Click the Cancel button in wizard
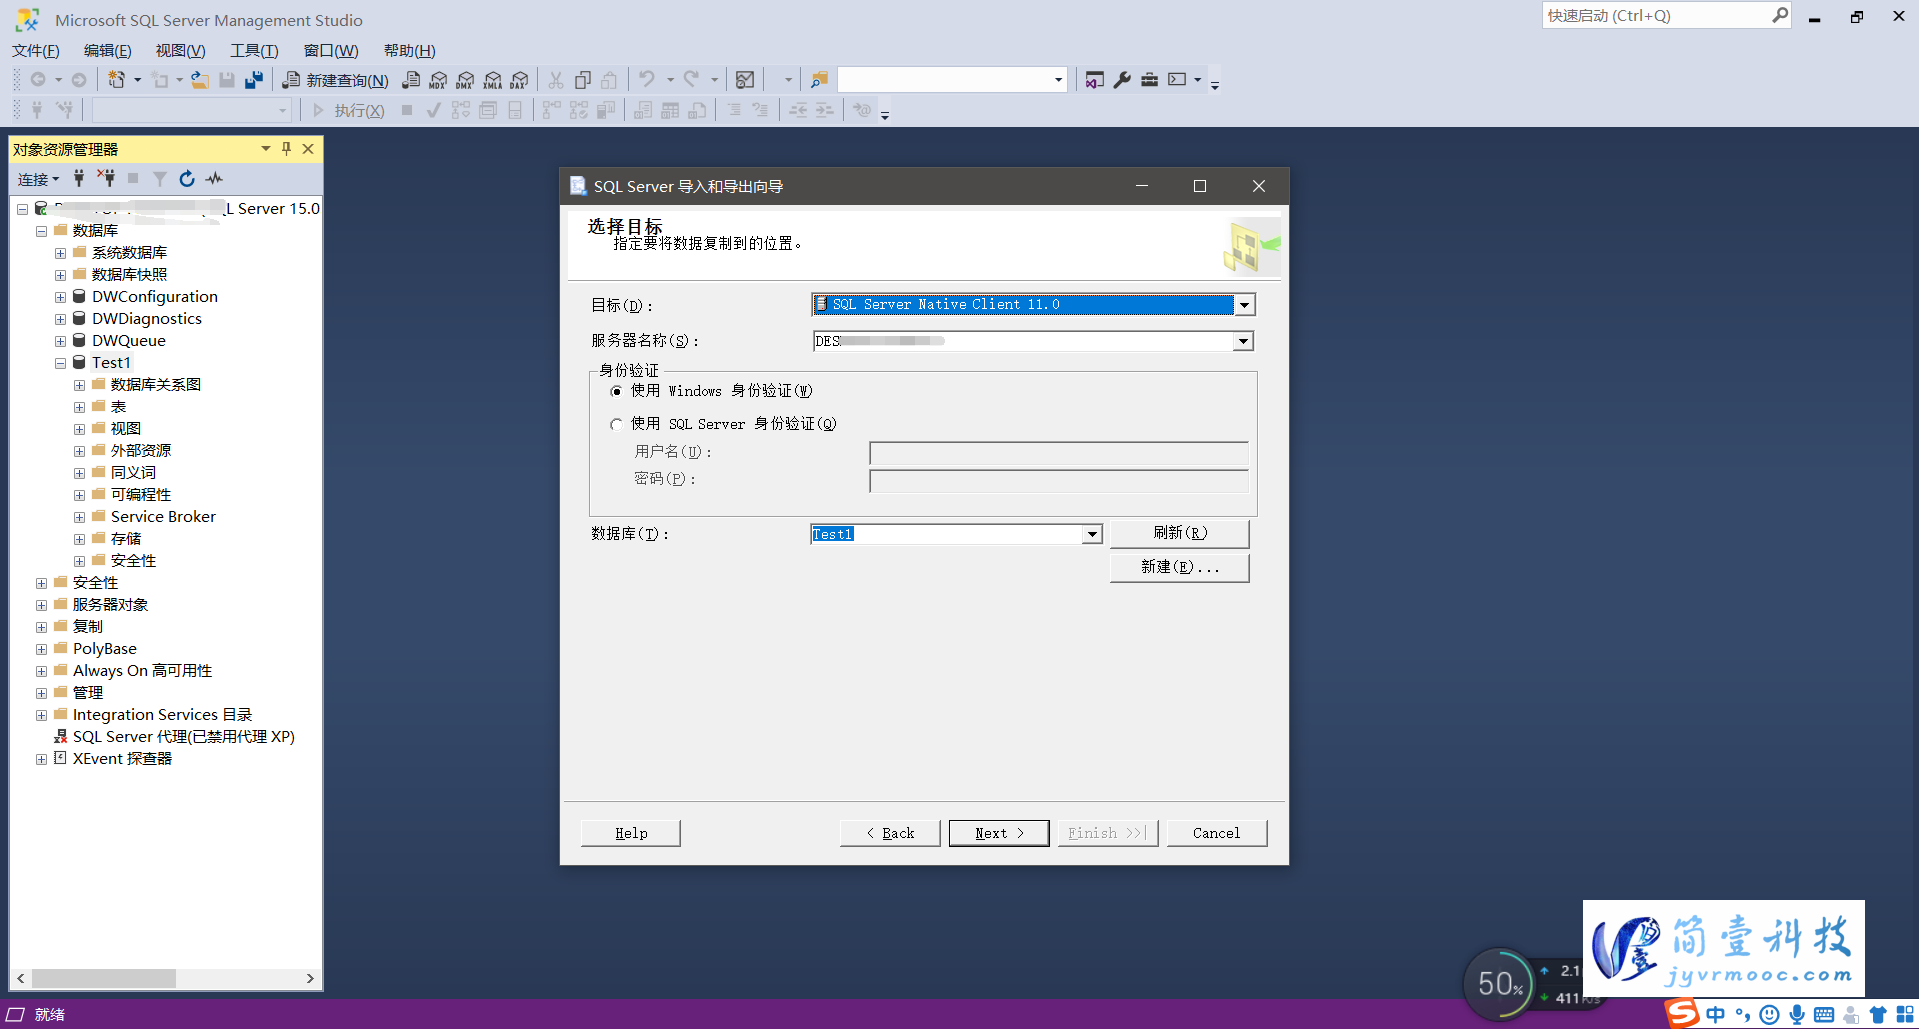Image resolution: width=1919 pixels, height=1029 pixels. coord(1216,833)
